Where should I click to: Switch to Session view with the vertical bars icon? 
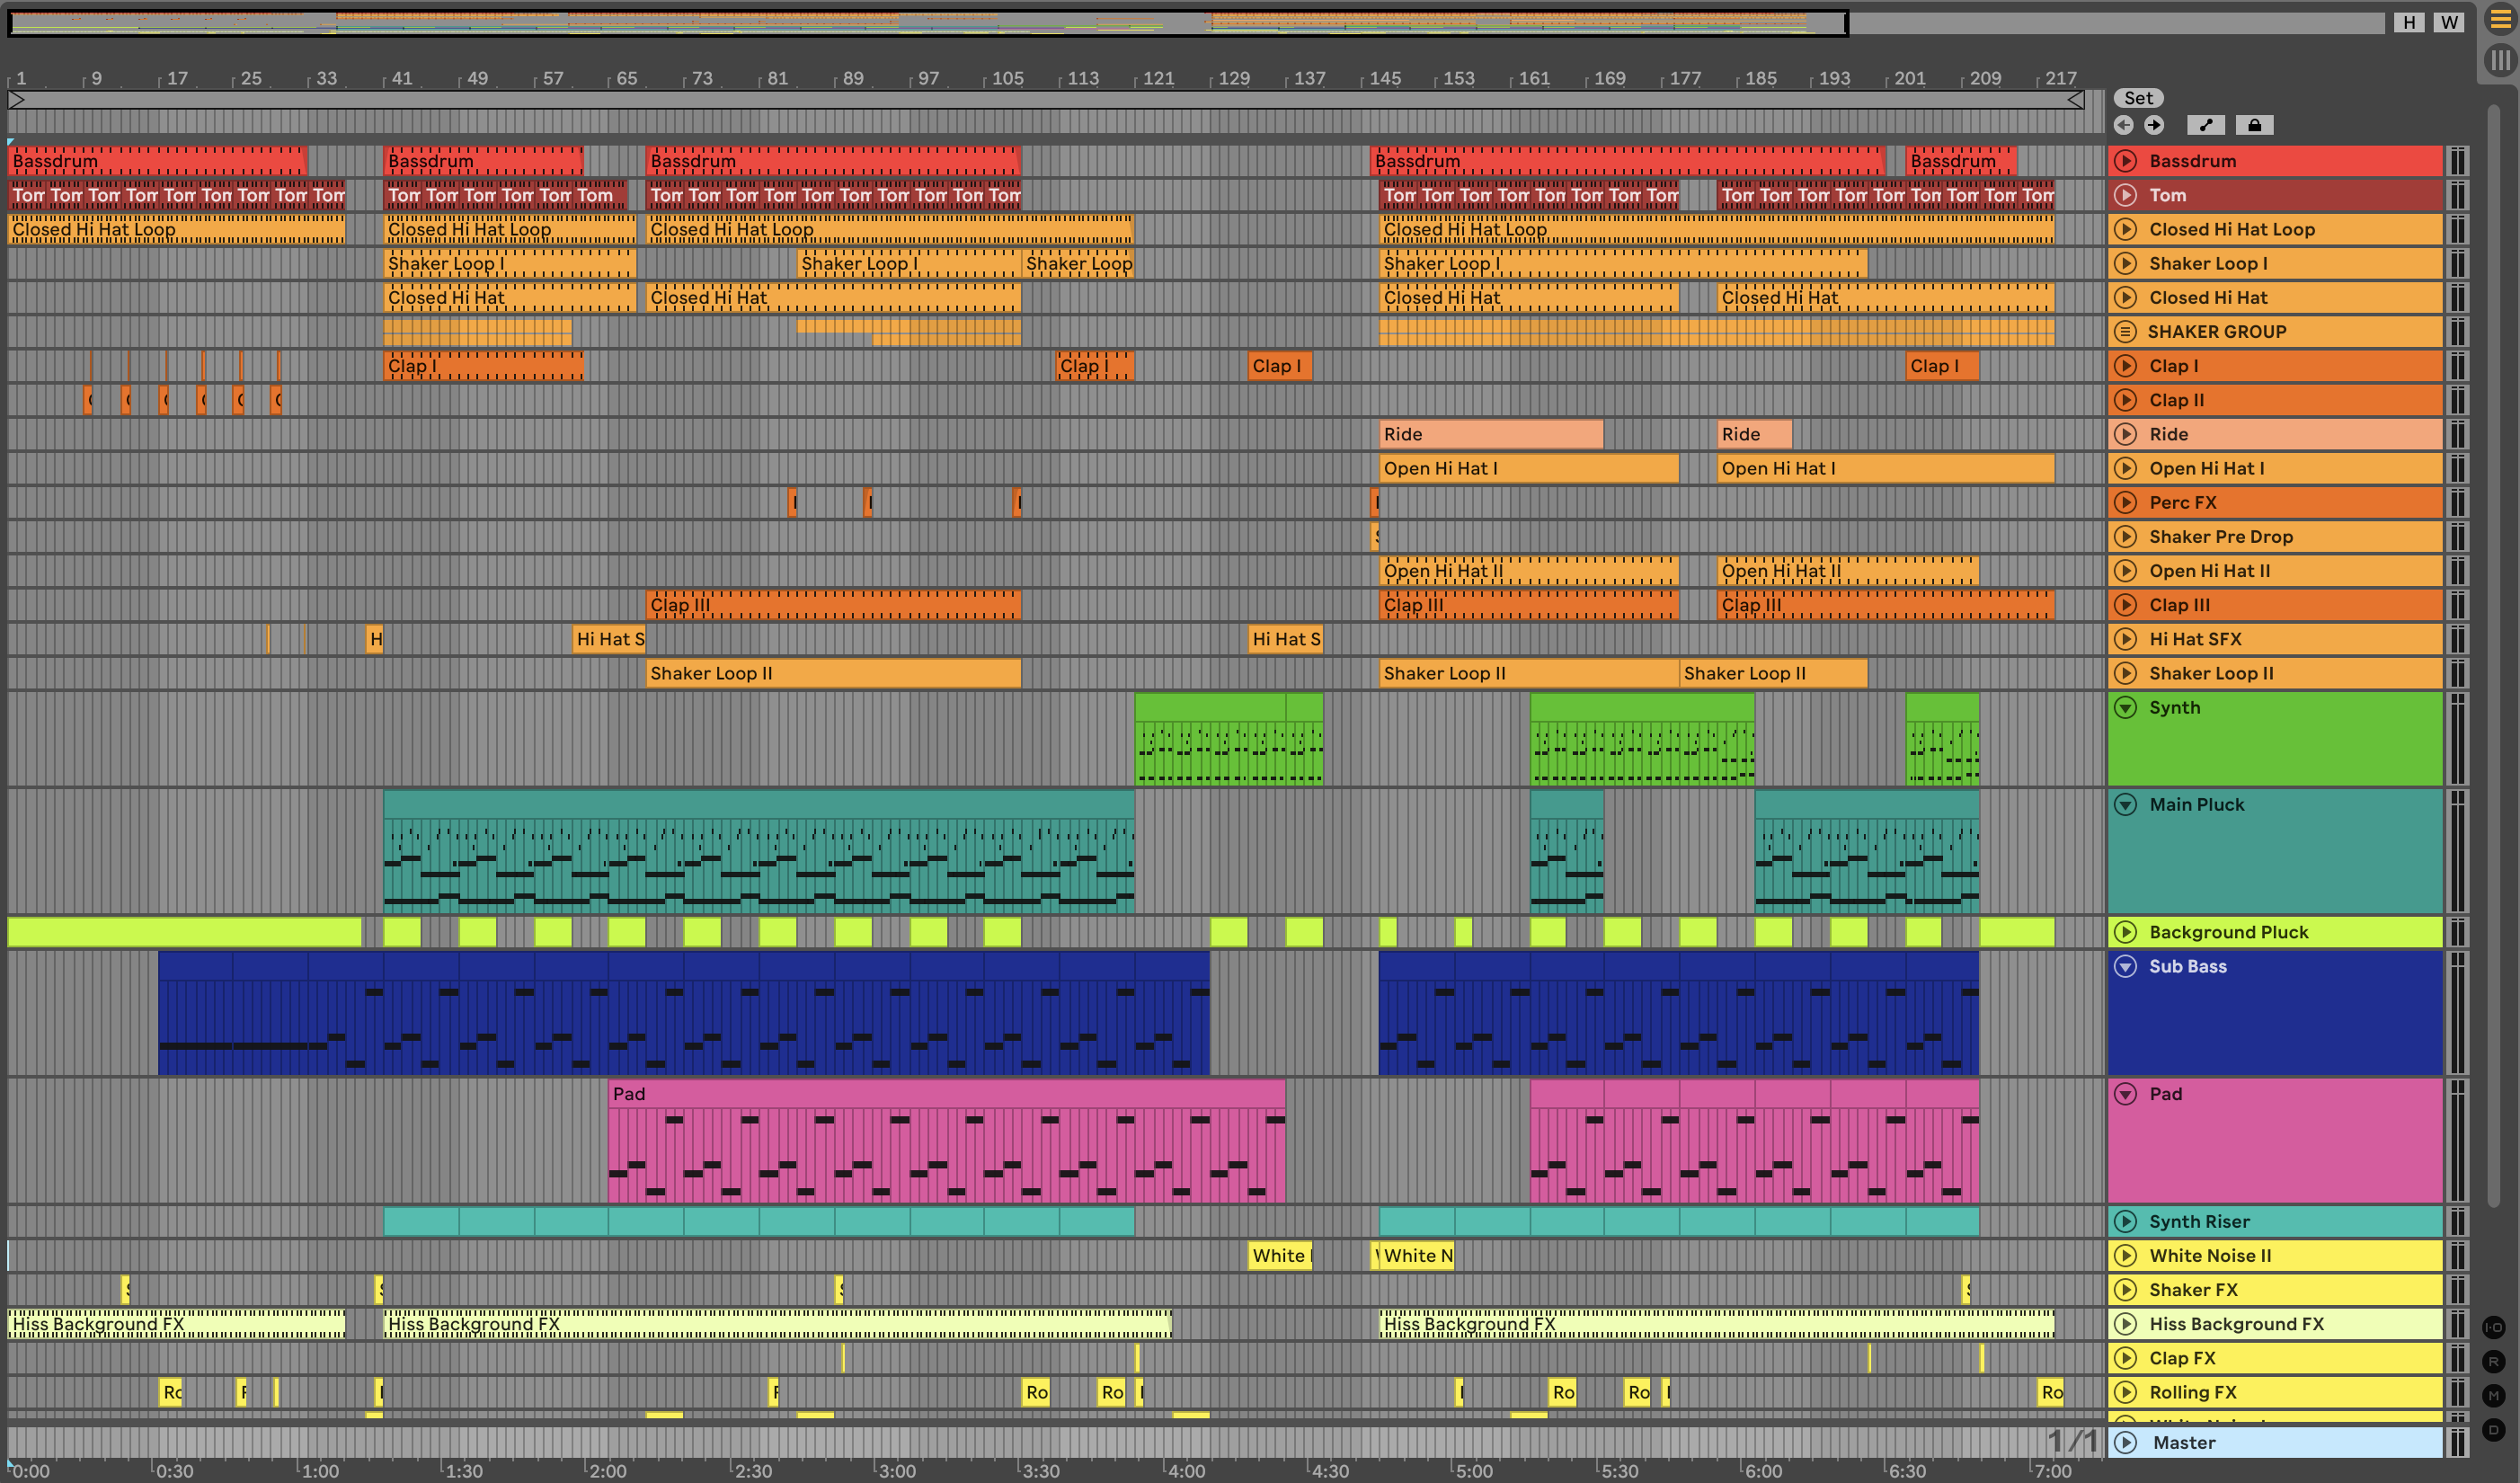(2500, 61)
